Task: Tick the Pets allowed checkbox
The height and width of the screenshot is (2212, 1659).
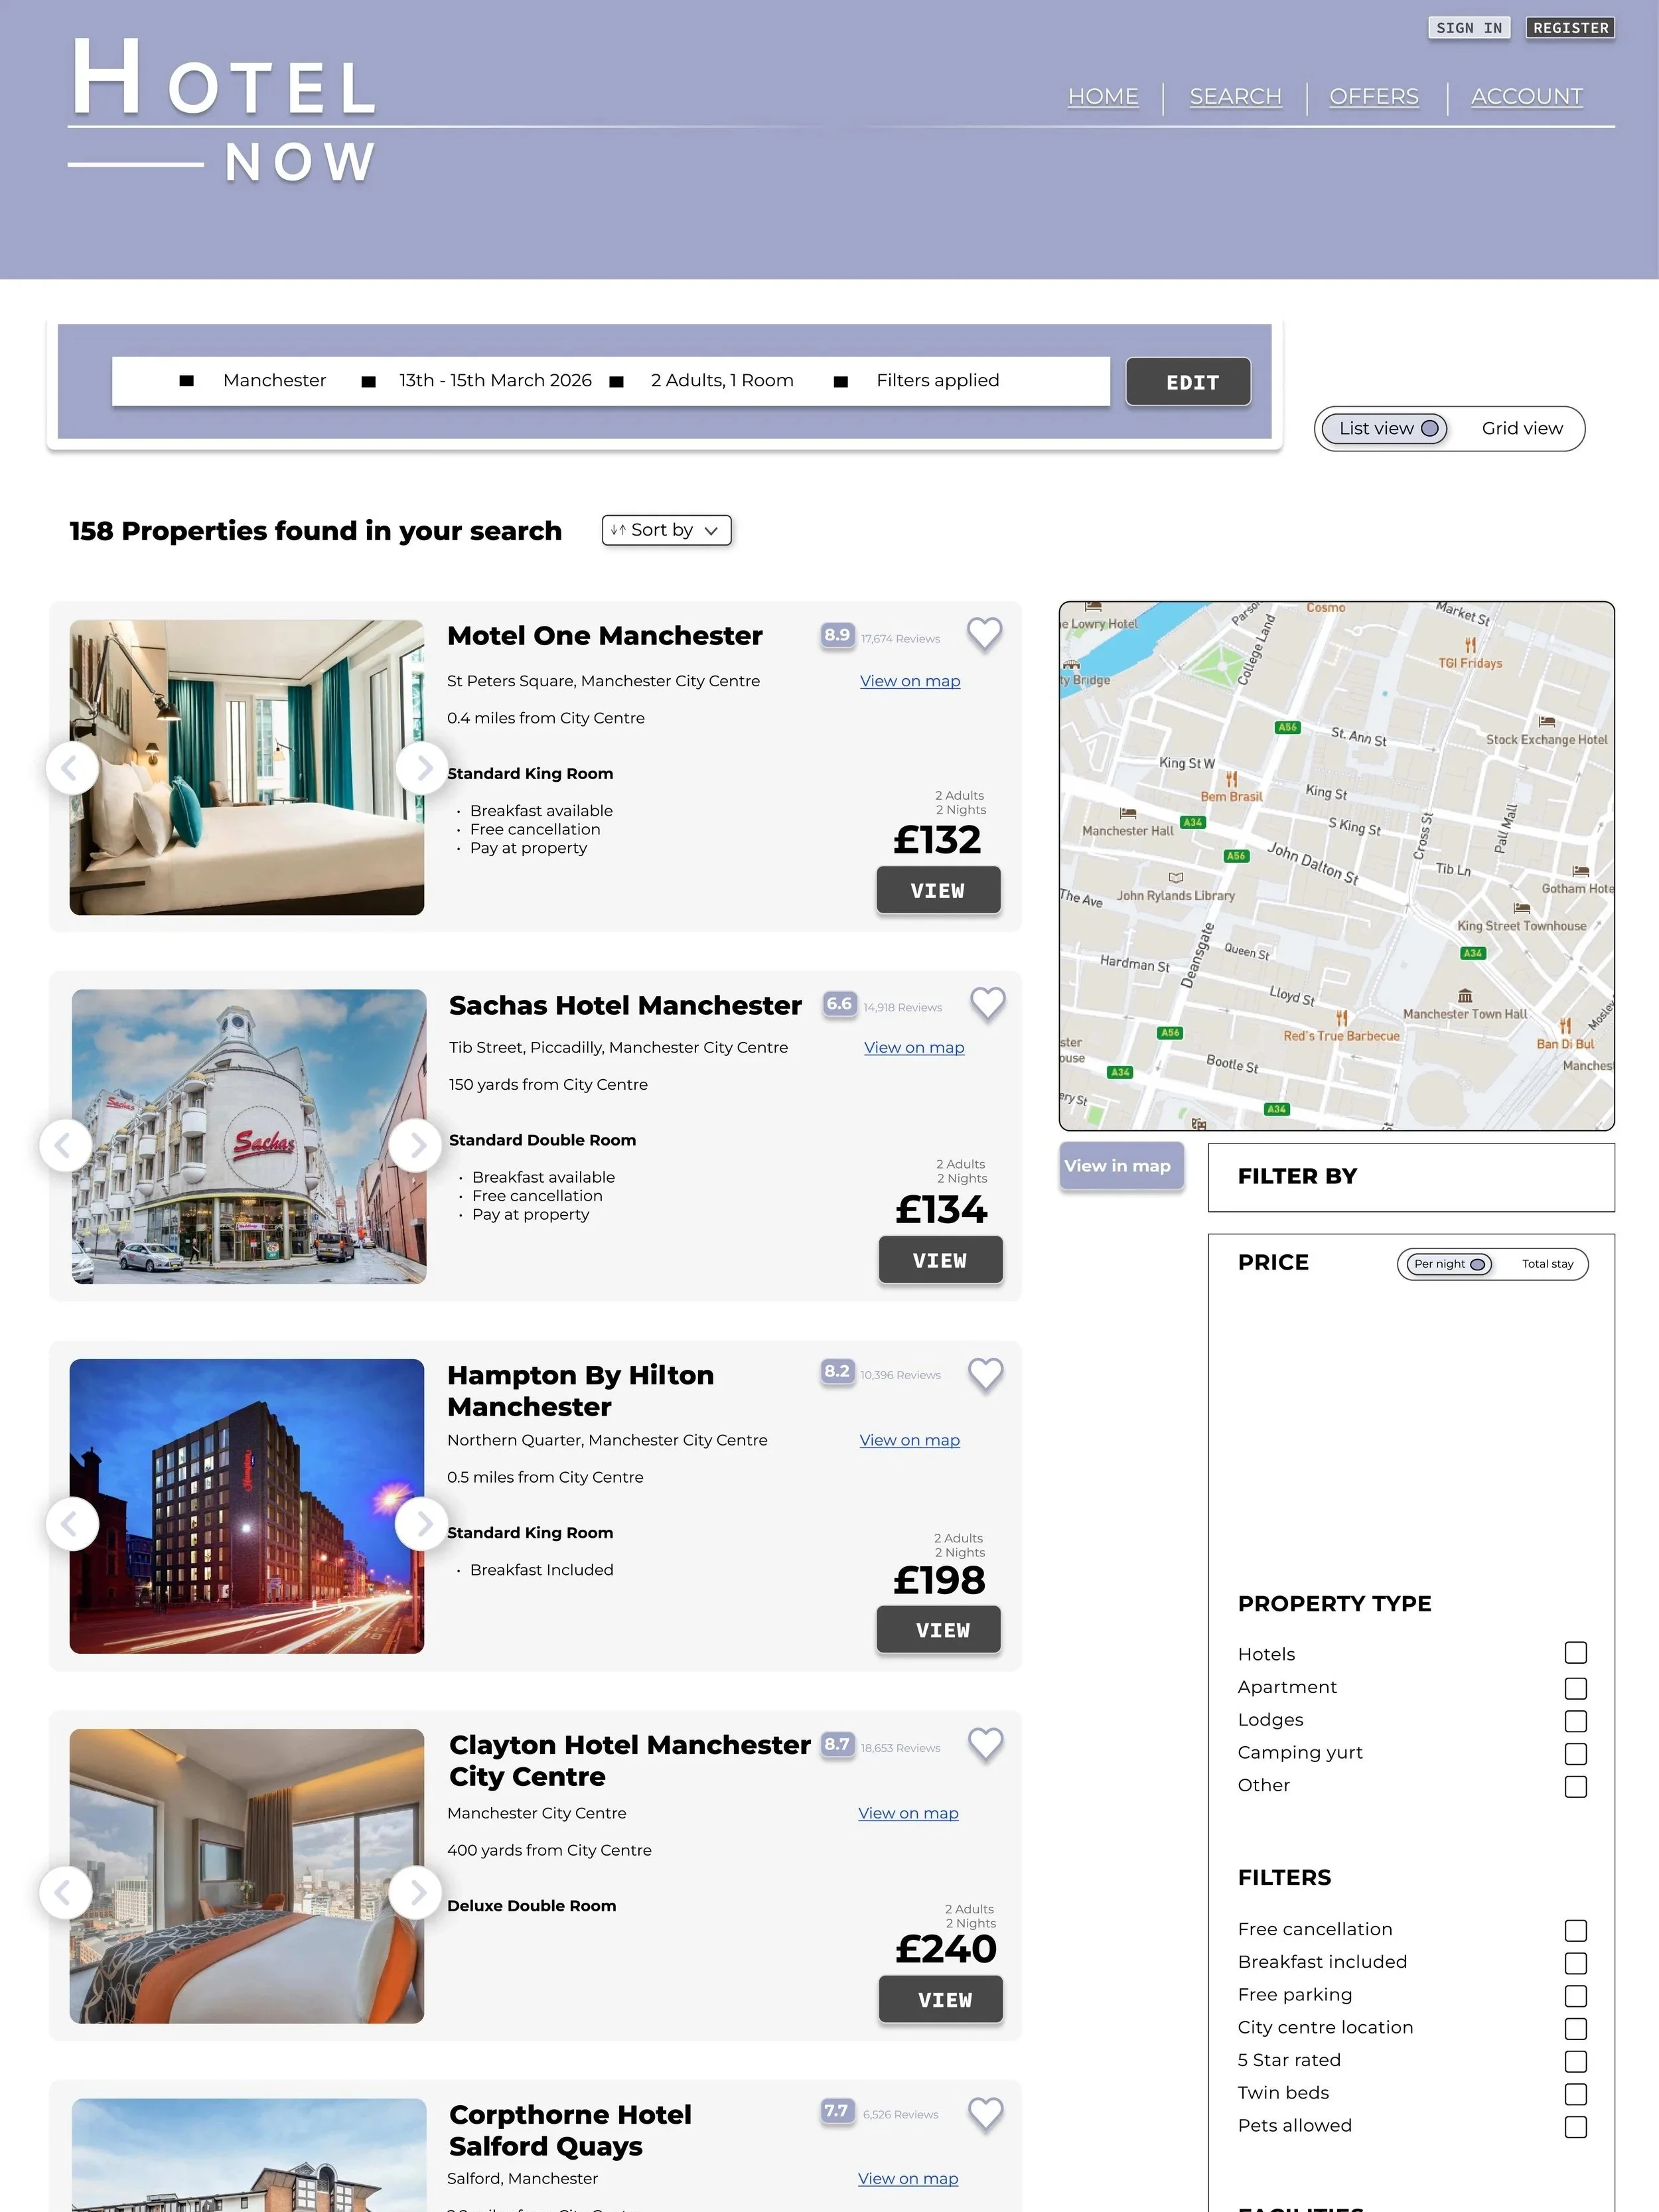Action: click(x=1575, y=2126)
